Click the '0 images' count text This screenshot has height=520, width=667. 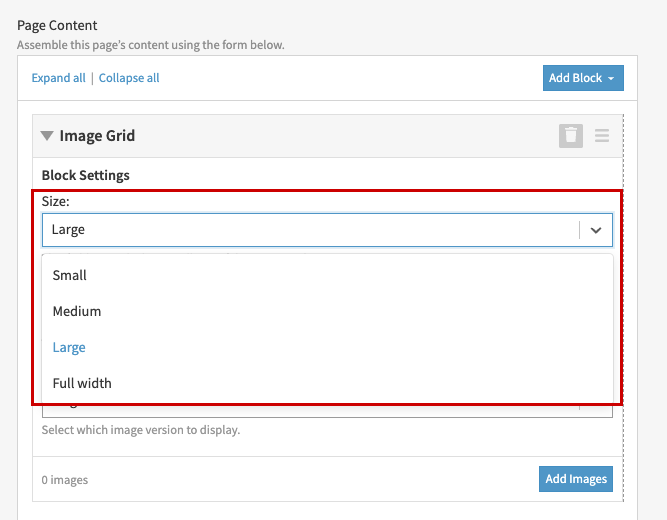(65, 480)
